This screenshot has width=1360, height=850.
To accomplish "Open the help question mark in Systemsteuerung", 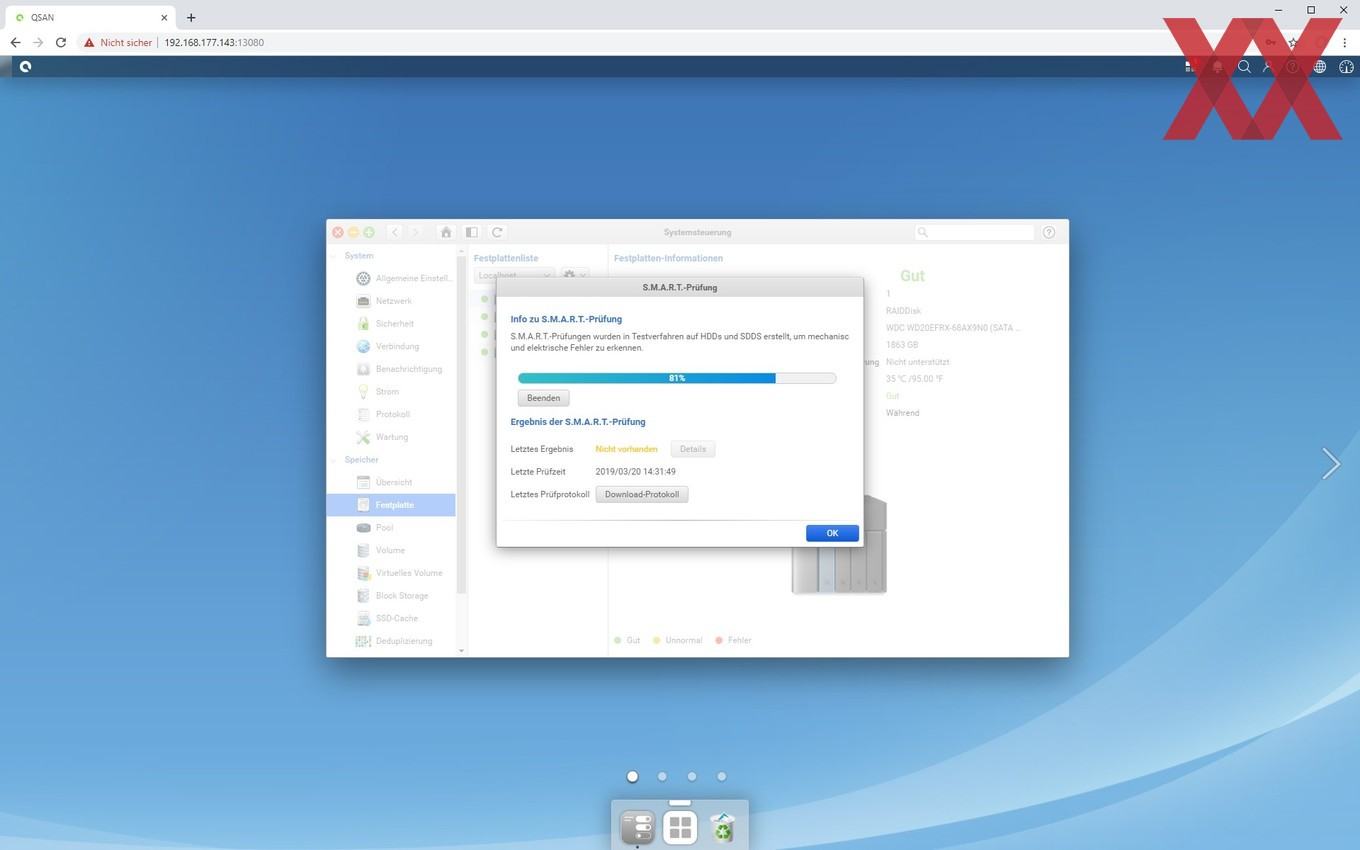I will point(1049,232).
